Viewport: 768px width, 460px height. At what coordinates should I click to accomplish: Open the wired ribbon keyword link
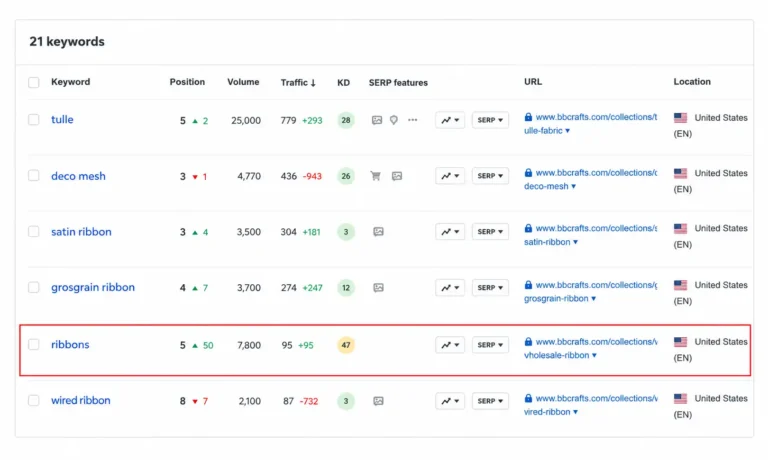coord(81,400)
